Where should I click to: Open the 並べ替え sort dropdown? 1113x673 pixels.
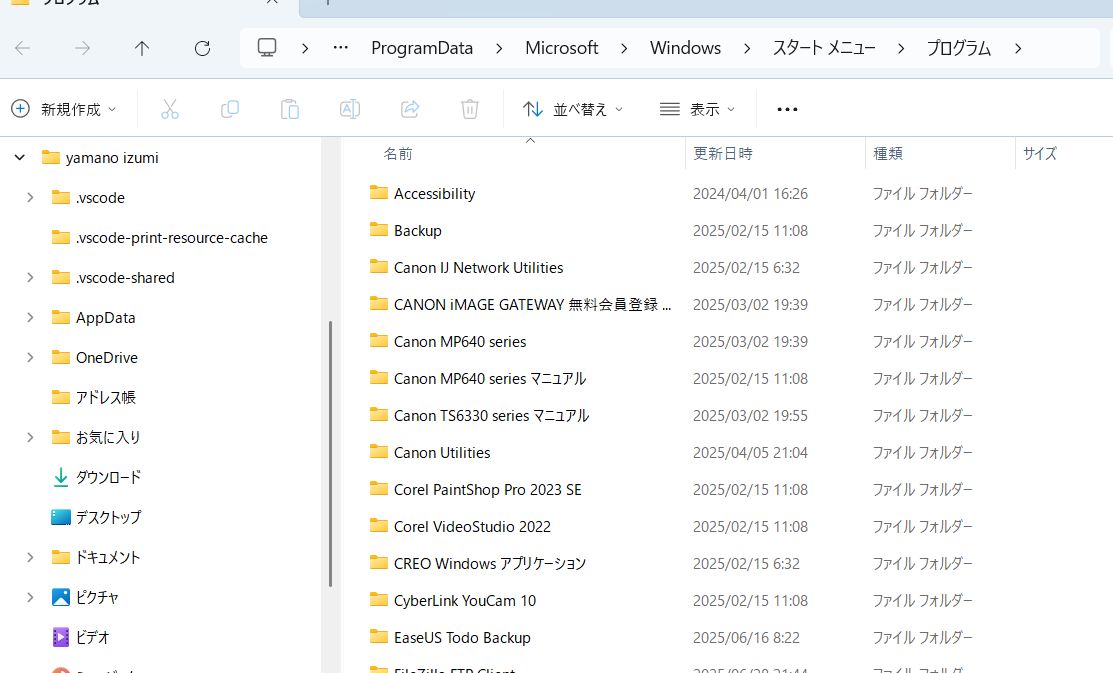tap(573, 109)
